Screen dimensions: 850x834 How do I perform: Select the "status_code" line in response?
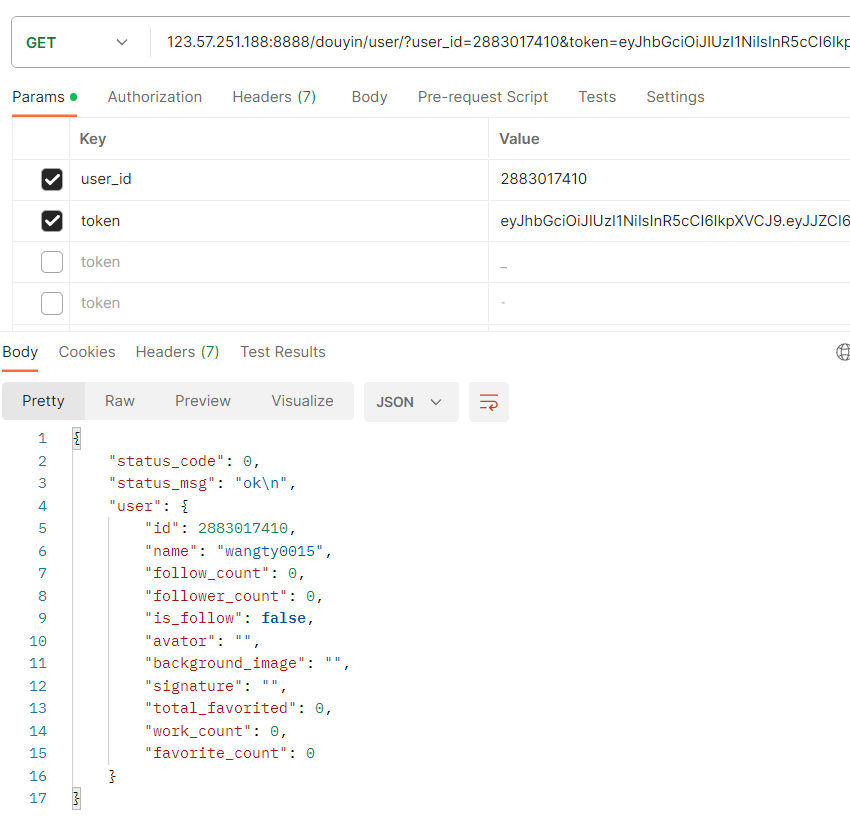pyautogui.click(x=185, y=461)
